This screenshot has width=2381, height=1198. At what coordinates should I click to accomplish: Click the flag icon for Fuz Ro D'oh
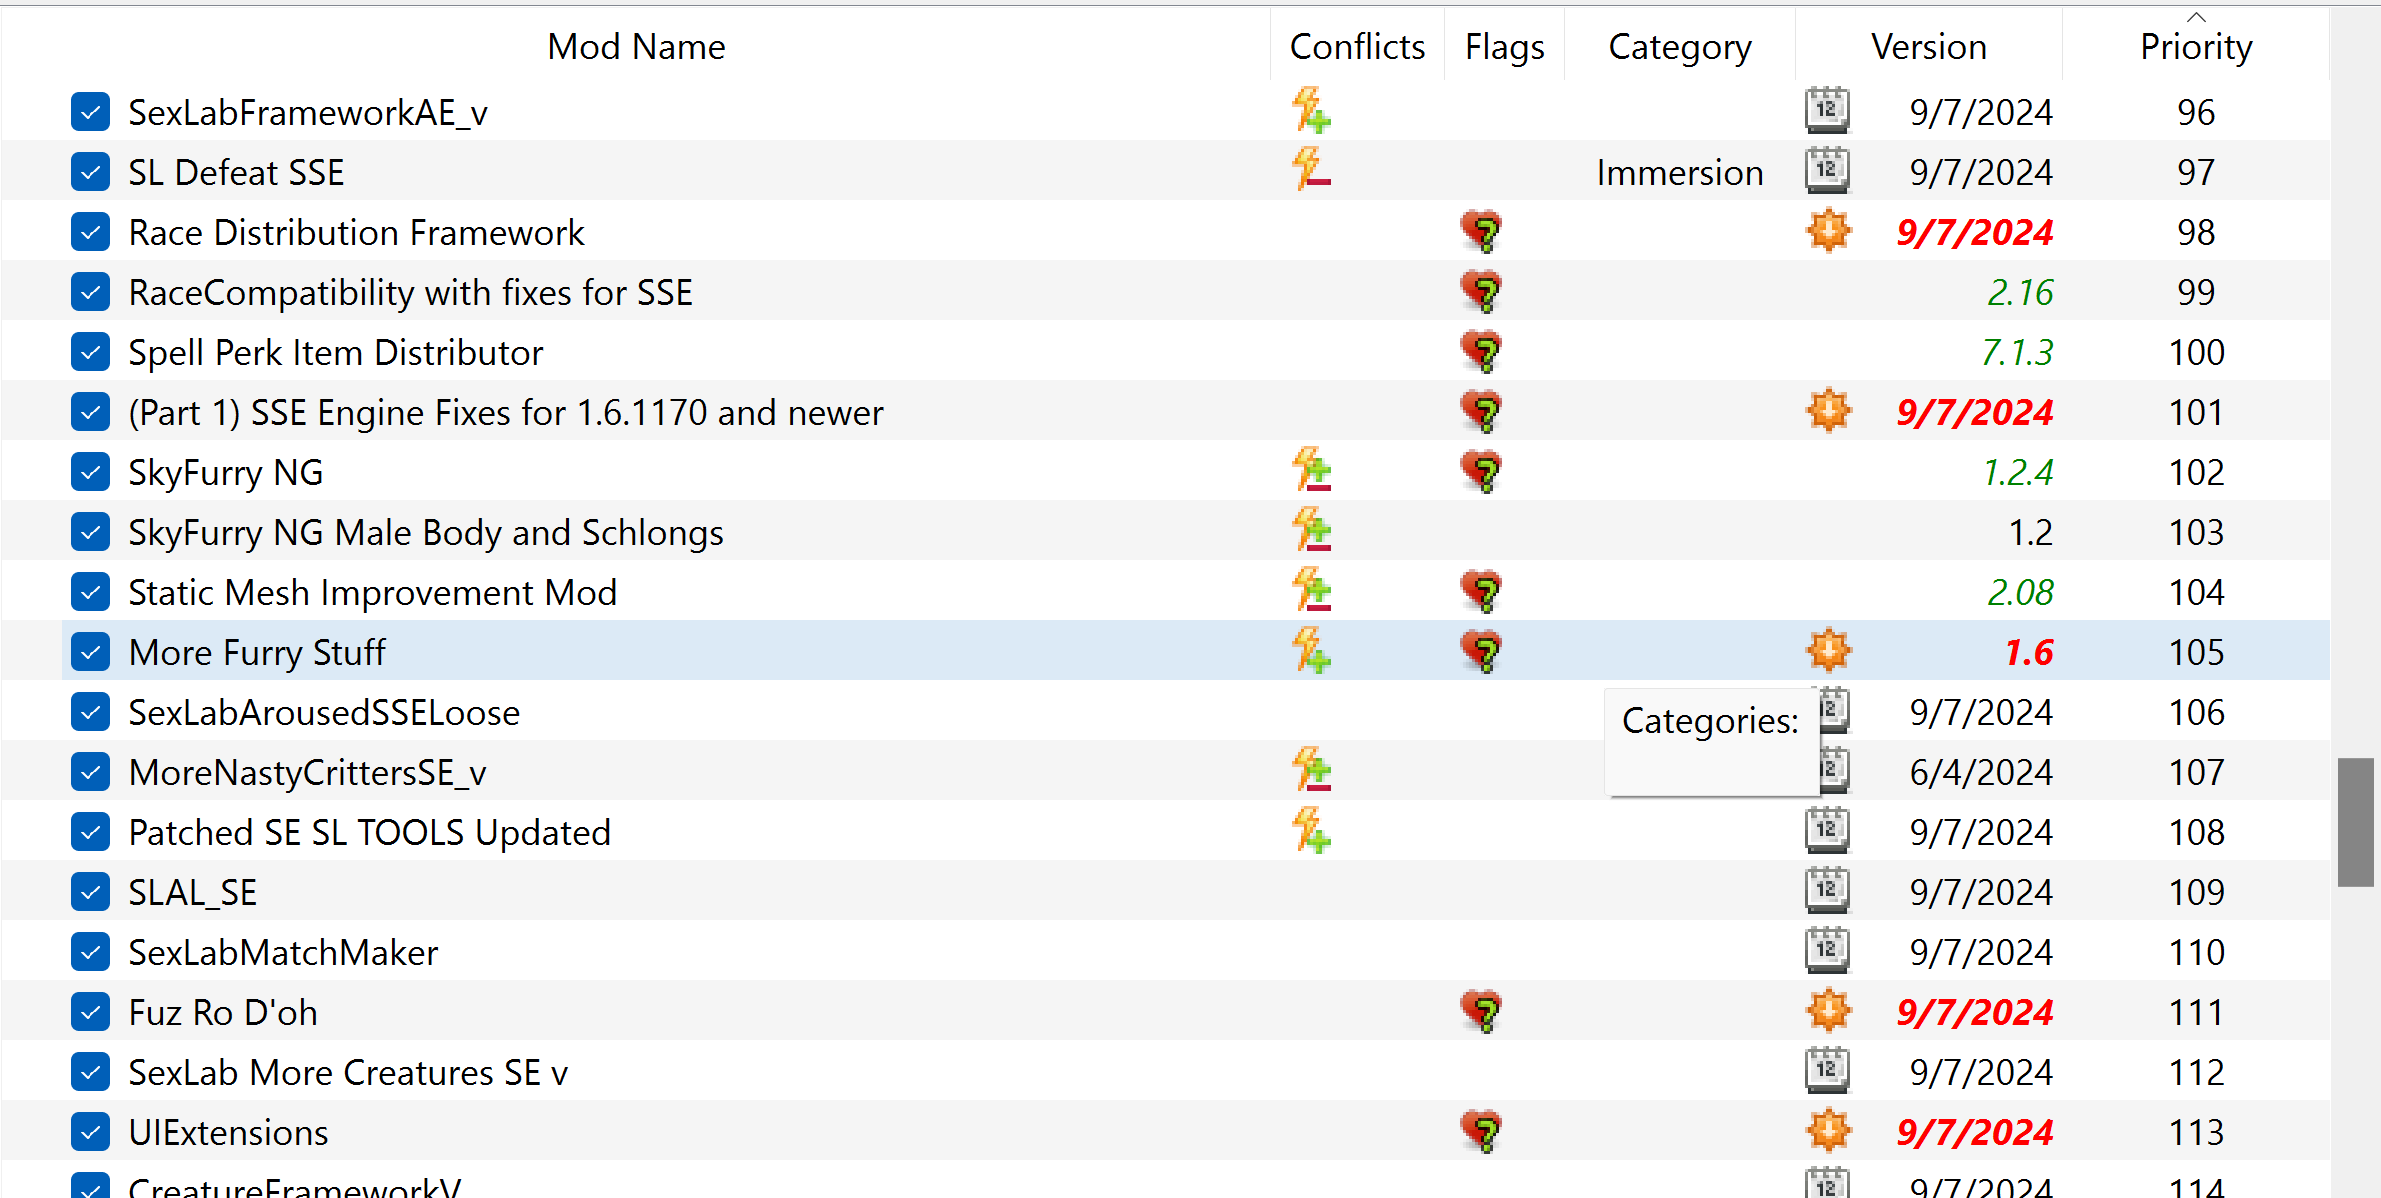pos(1482,1011)
